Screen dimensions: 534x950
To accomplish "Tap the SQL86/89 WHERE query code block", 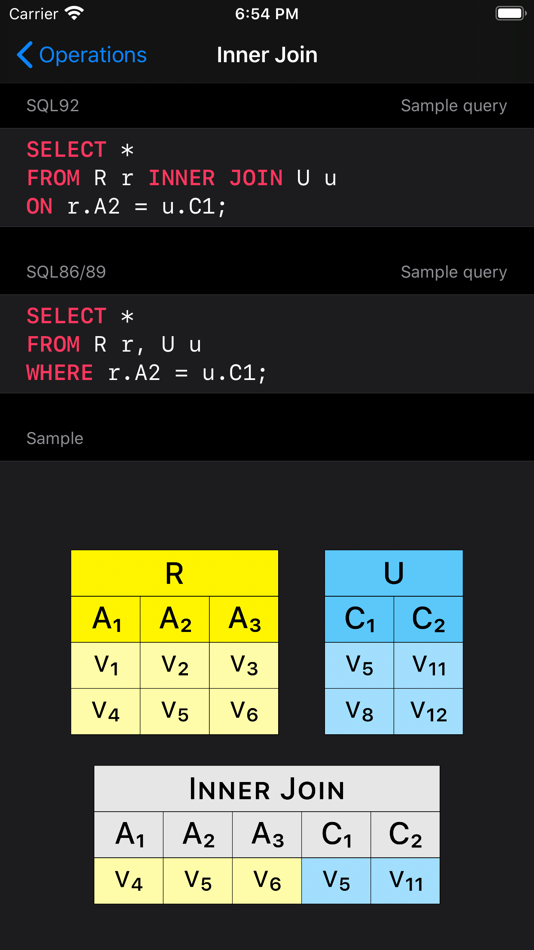I will tap(267, 344).
